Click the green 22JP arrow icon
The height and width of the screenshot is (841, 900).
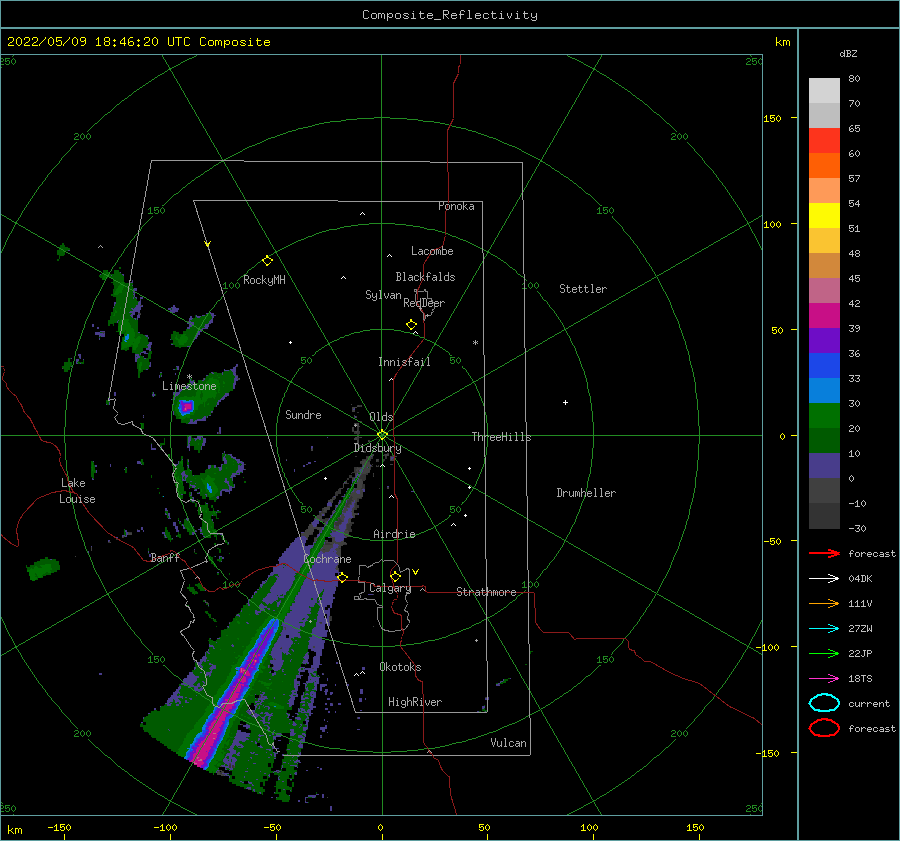pos(824,653)
